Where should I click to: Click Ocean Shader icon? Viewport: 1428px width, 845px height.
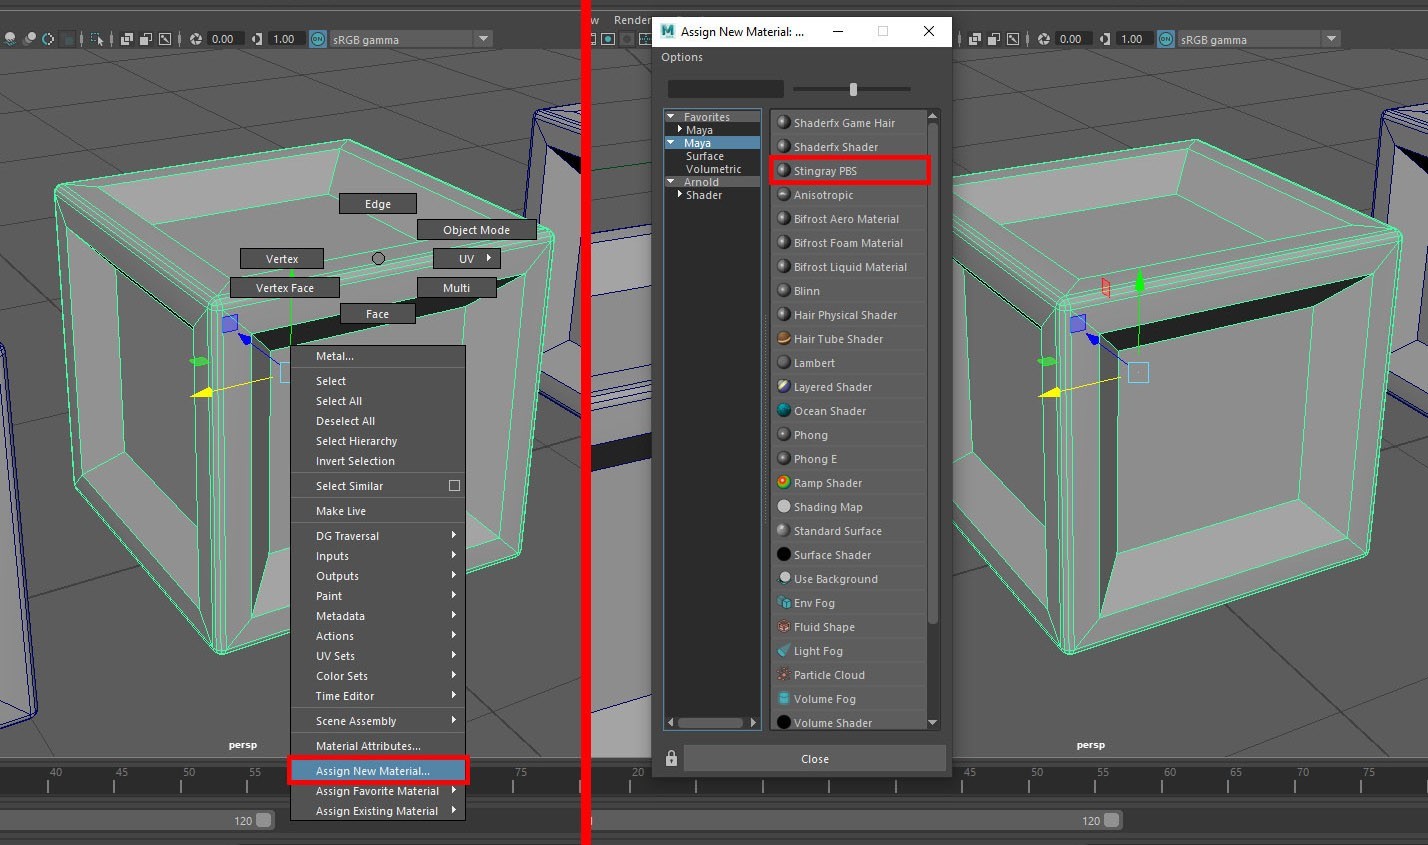[784, 410]
